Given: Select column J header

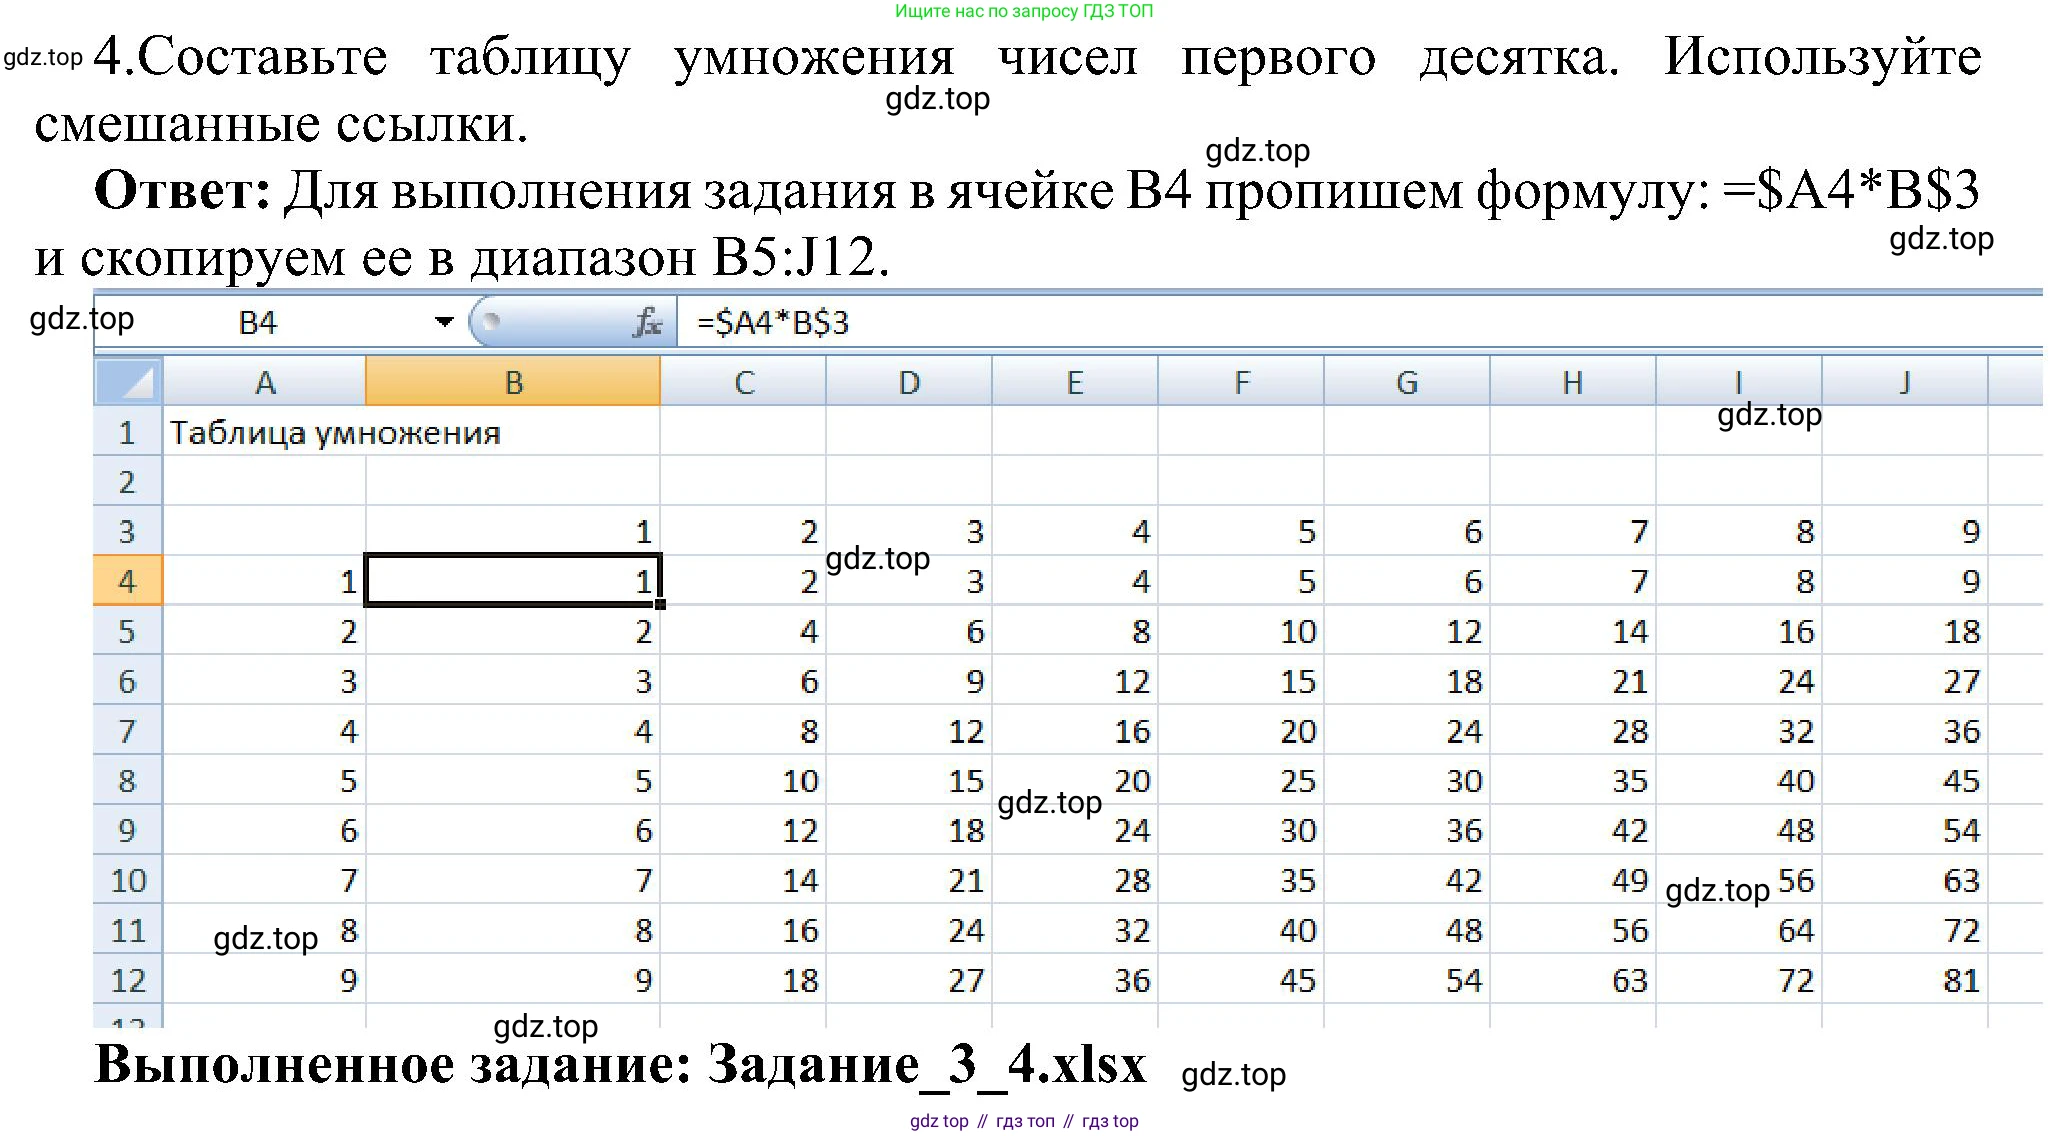Looking at the screenshot, I should [1904, 382].
